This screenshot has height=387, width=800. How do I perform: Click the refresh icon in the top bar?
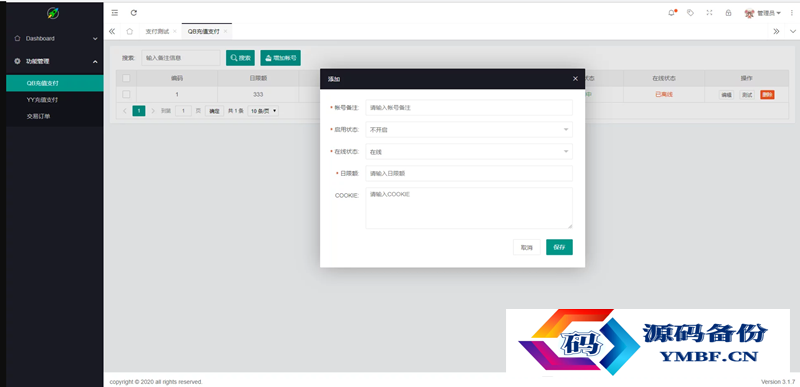click(134, 13)
